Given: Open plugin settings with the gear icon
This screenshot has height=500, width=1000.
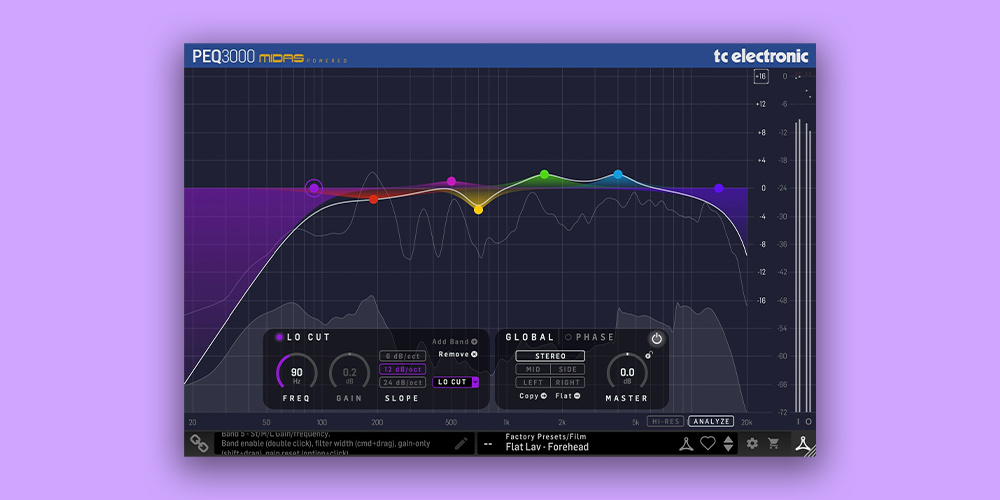Looking at the screenshot, I should click(752, 443).
